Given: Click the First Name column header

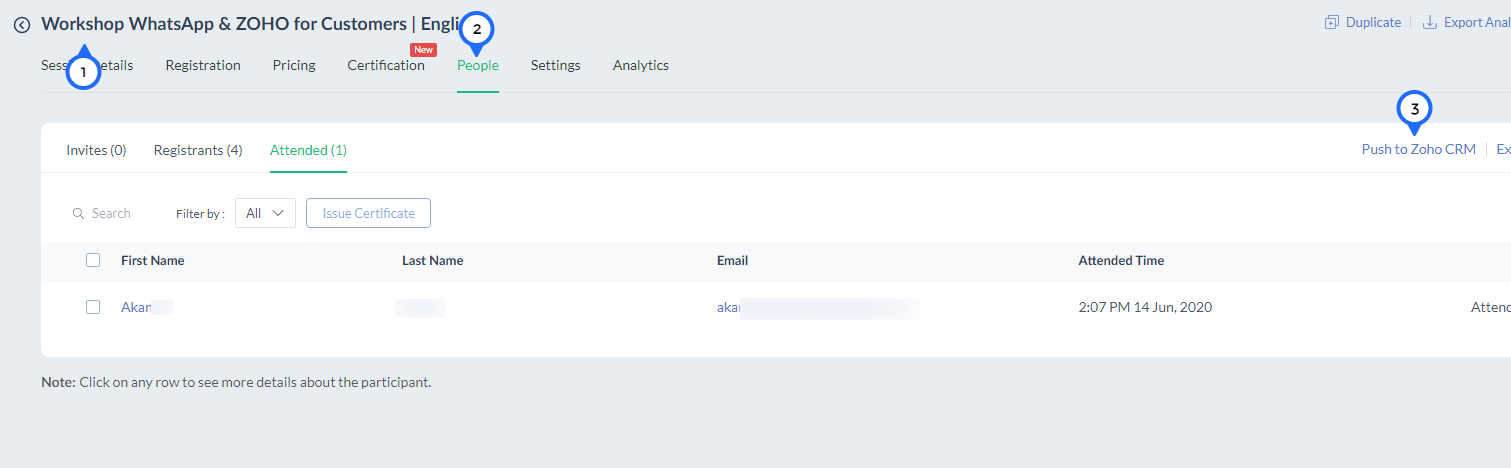Looking at the screenshot, I should pyautogui.click(x=153, y=260).
